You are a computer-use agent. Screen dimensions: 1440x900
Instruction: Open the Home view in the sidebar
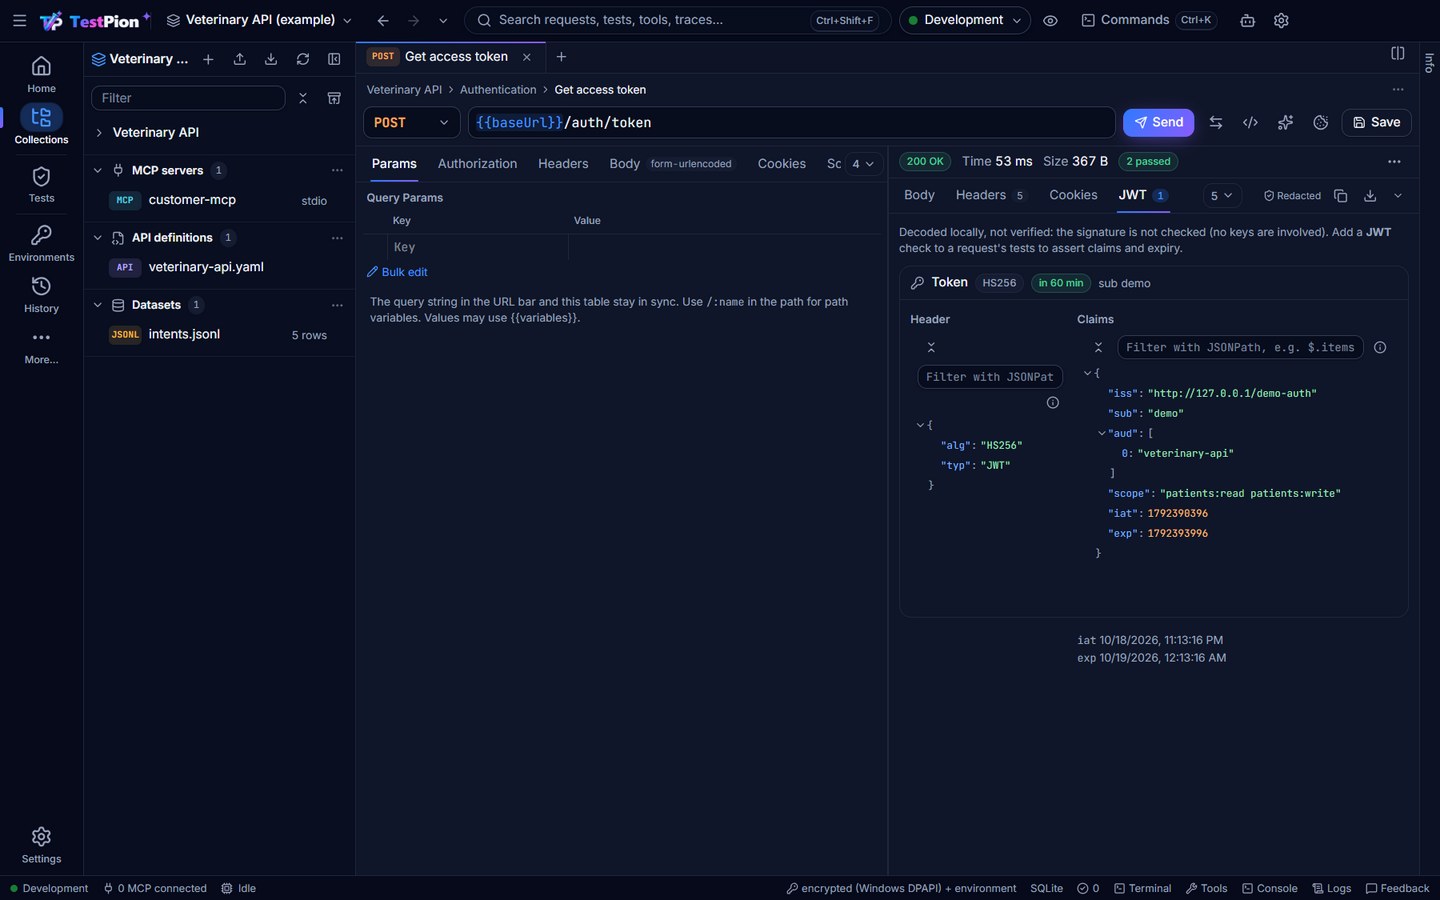click(41, 75)
